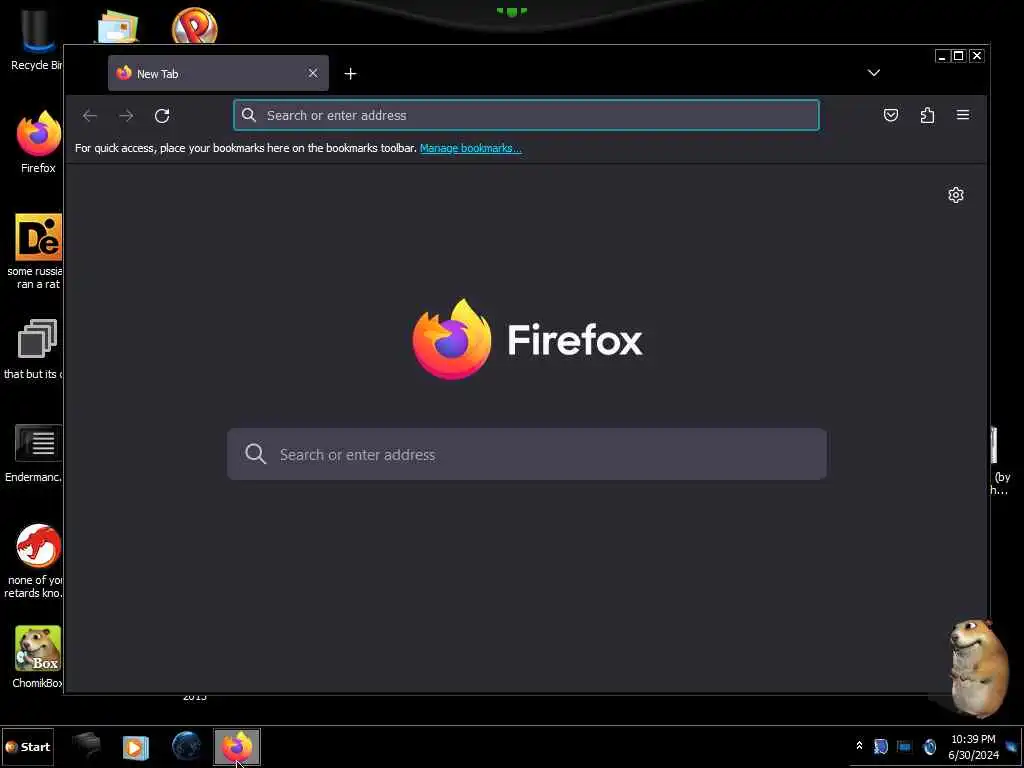Click the network tray icon

point(904,746)
